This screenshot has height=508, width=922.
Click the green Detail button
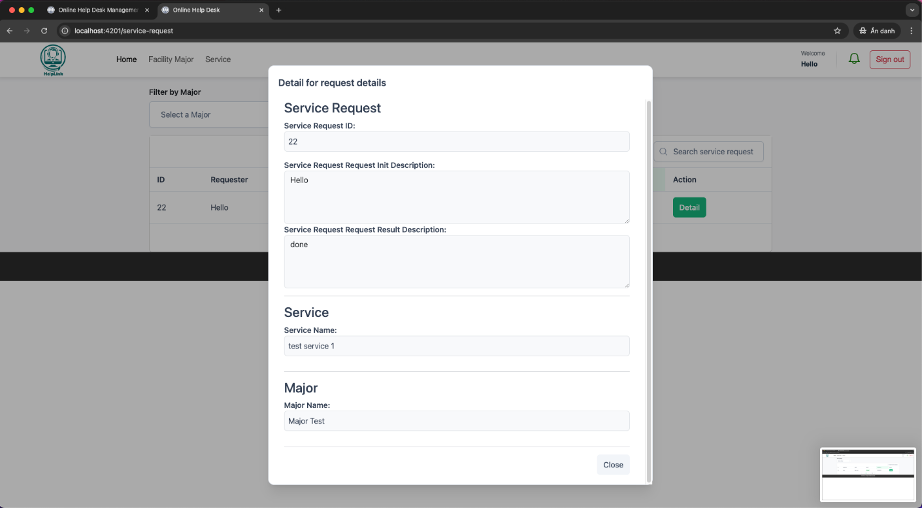689,208
